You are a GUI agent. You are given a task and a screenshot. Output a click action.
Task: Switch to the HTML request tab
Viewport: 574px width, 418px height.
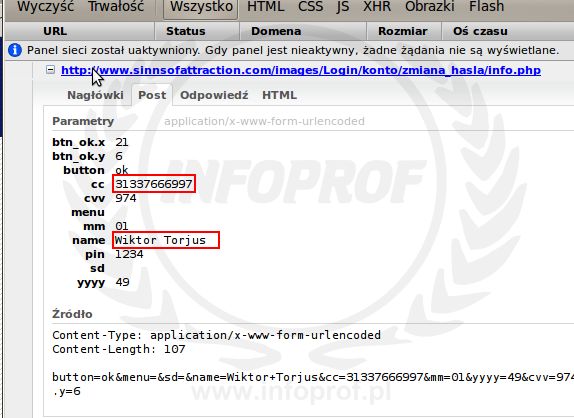[x=279, y=95]
